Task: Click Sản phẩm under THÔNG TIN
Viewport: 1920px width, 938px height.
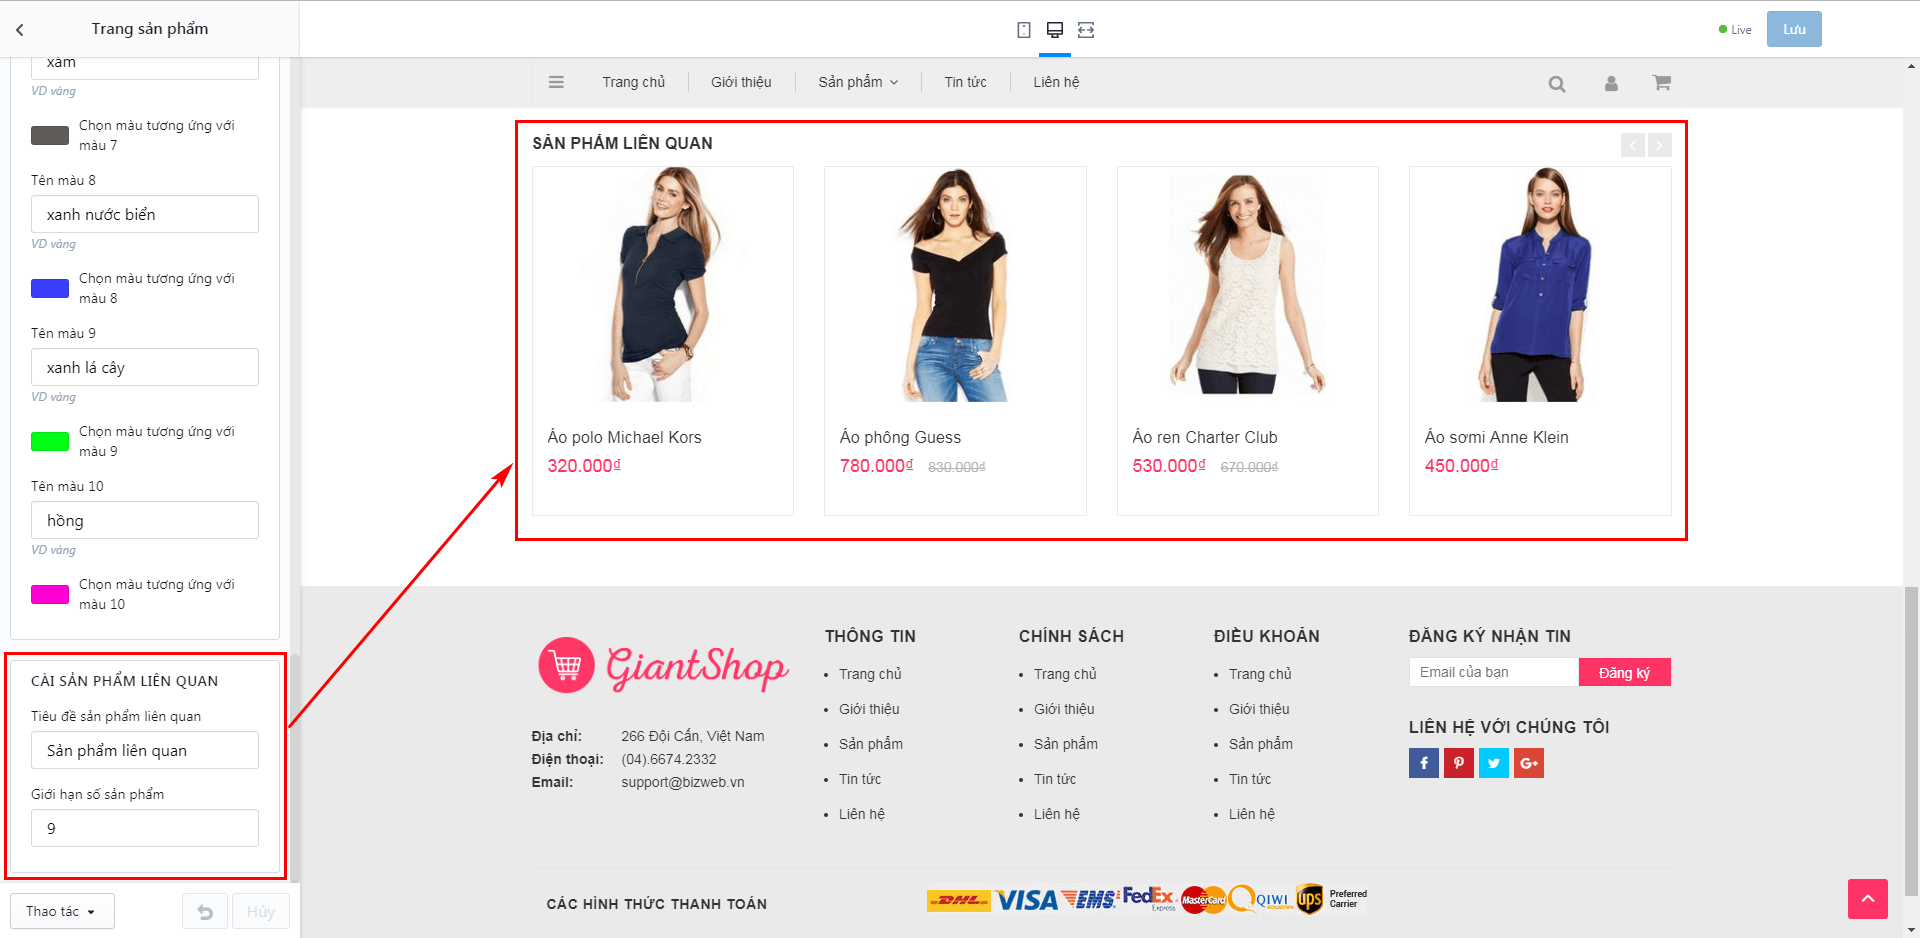Action: 871,744
